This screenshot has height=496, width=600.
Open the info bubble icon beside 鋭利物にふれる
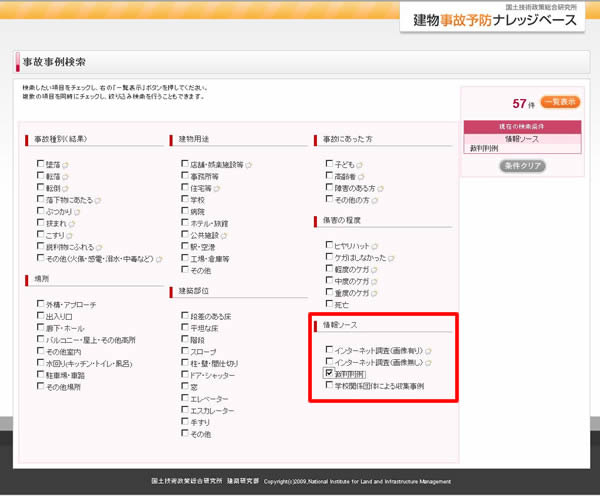click(99, 248)
